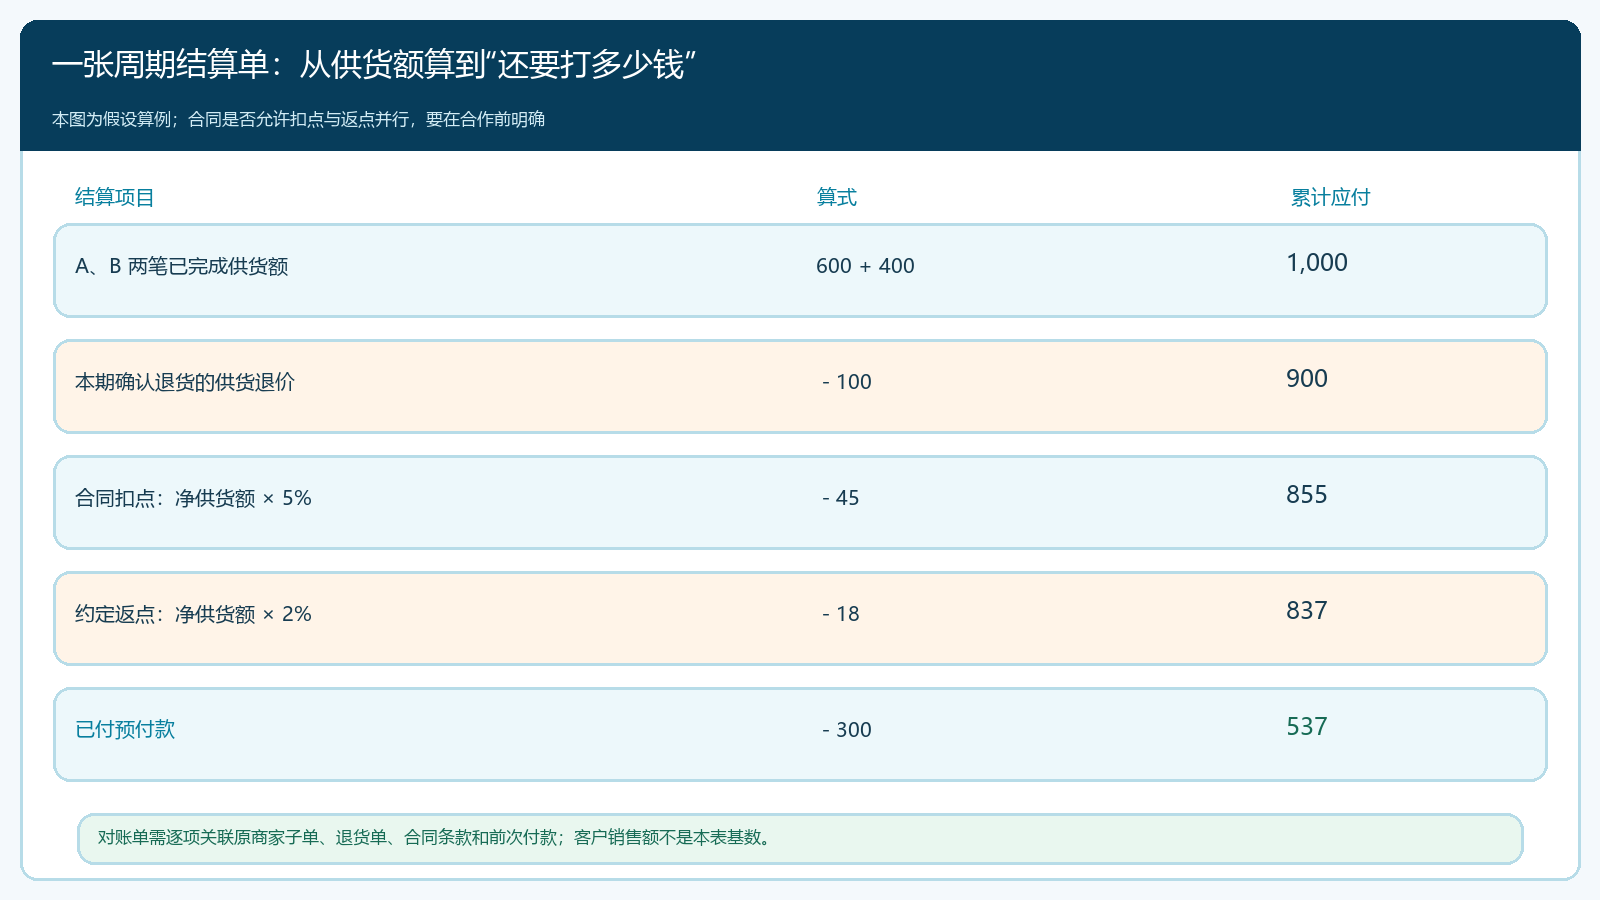Select row label 本期确认退货的供货退价
1600x900 pixels.
click(x=185, y=382)
